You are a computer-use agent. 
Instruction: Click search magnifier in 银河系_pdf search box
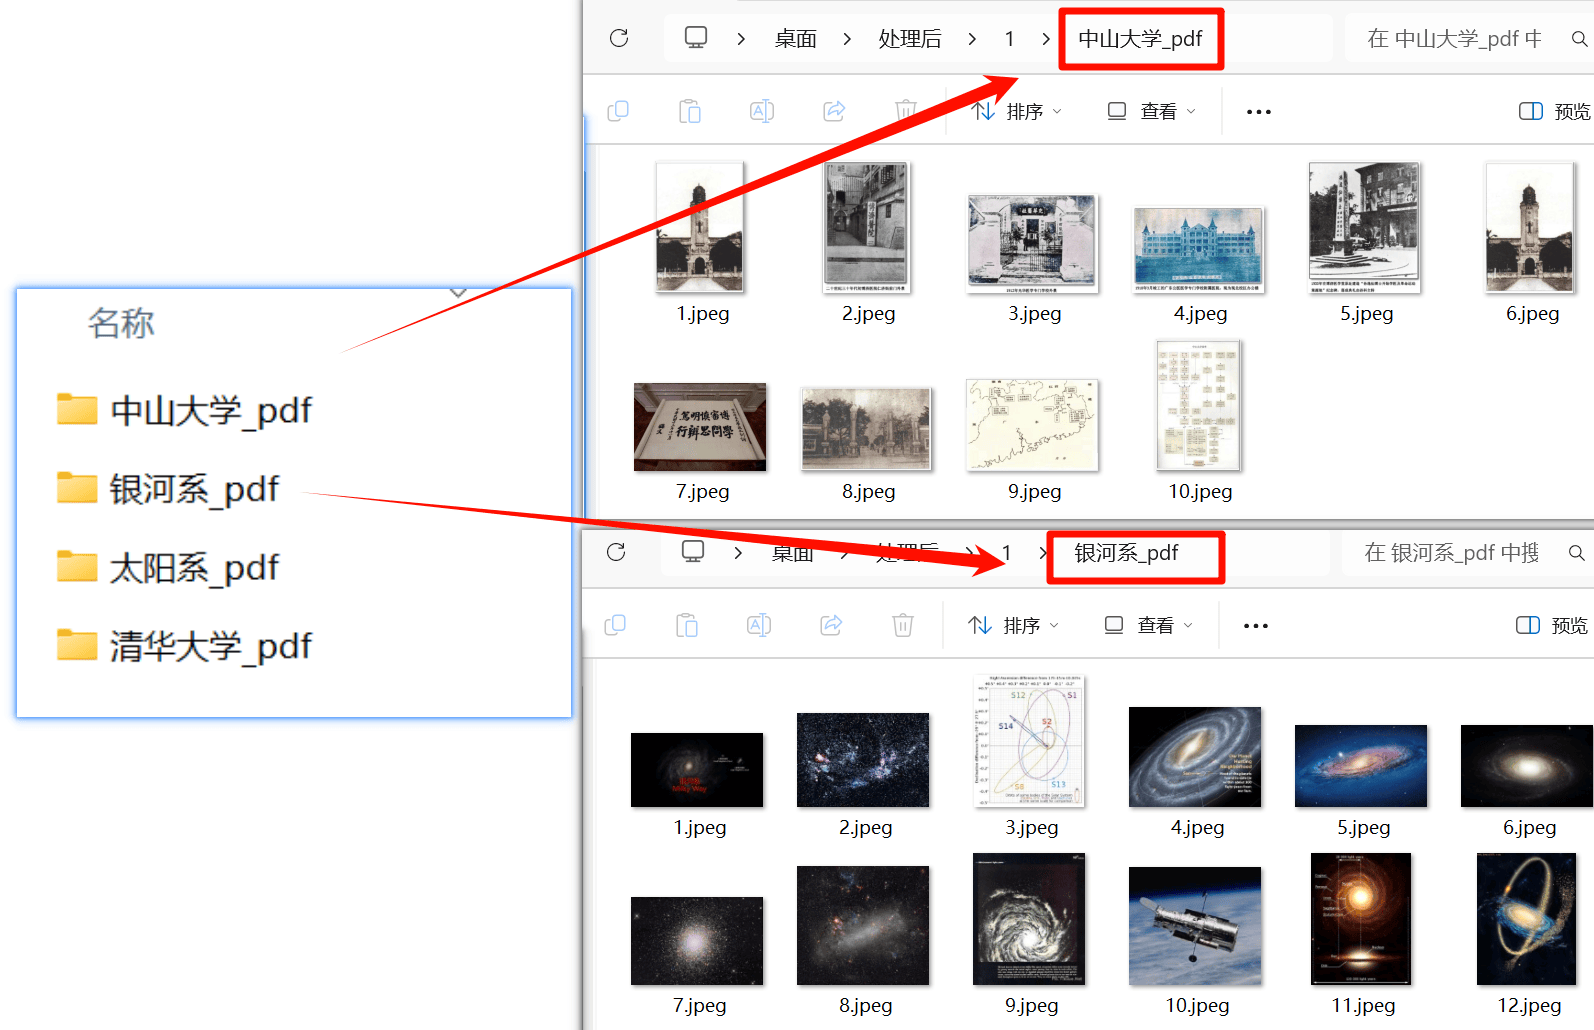tap(1576, 553)
